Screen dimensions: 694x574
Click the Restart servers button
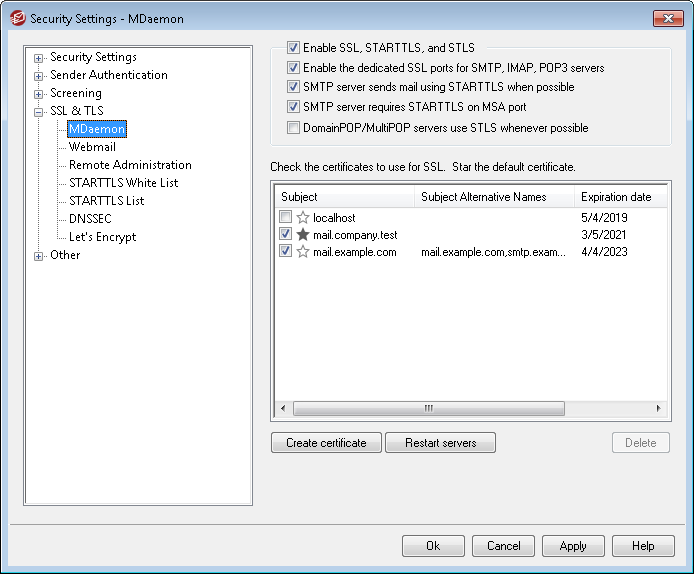pyautogui.click(x=440, y=443)
